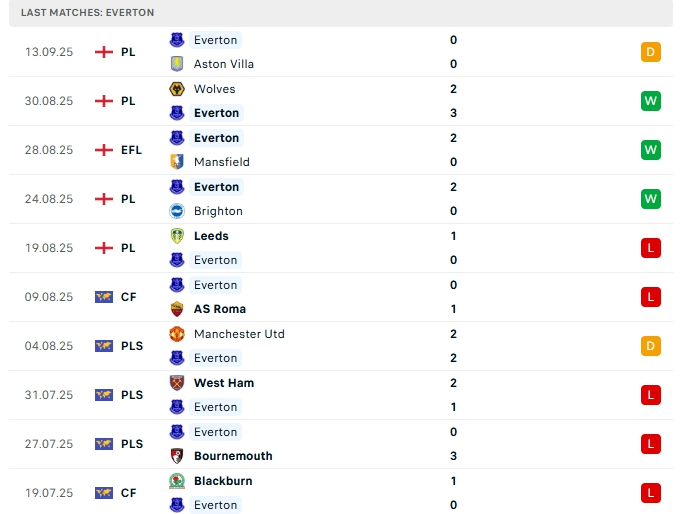The image size is (681, 514).
Task: Click the Bournemouth club crest icon
Action: [x=177, y=456]
